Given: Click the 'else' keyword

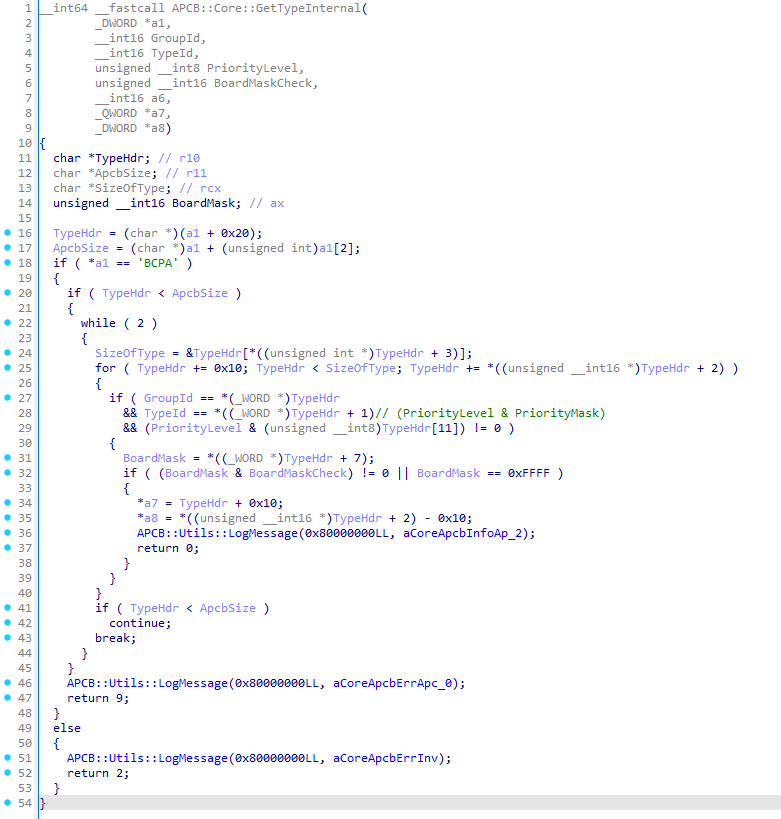Looking at the screenshot, I should coord(67,728).
